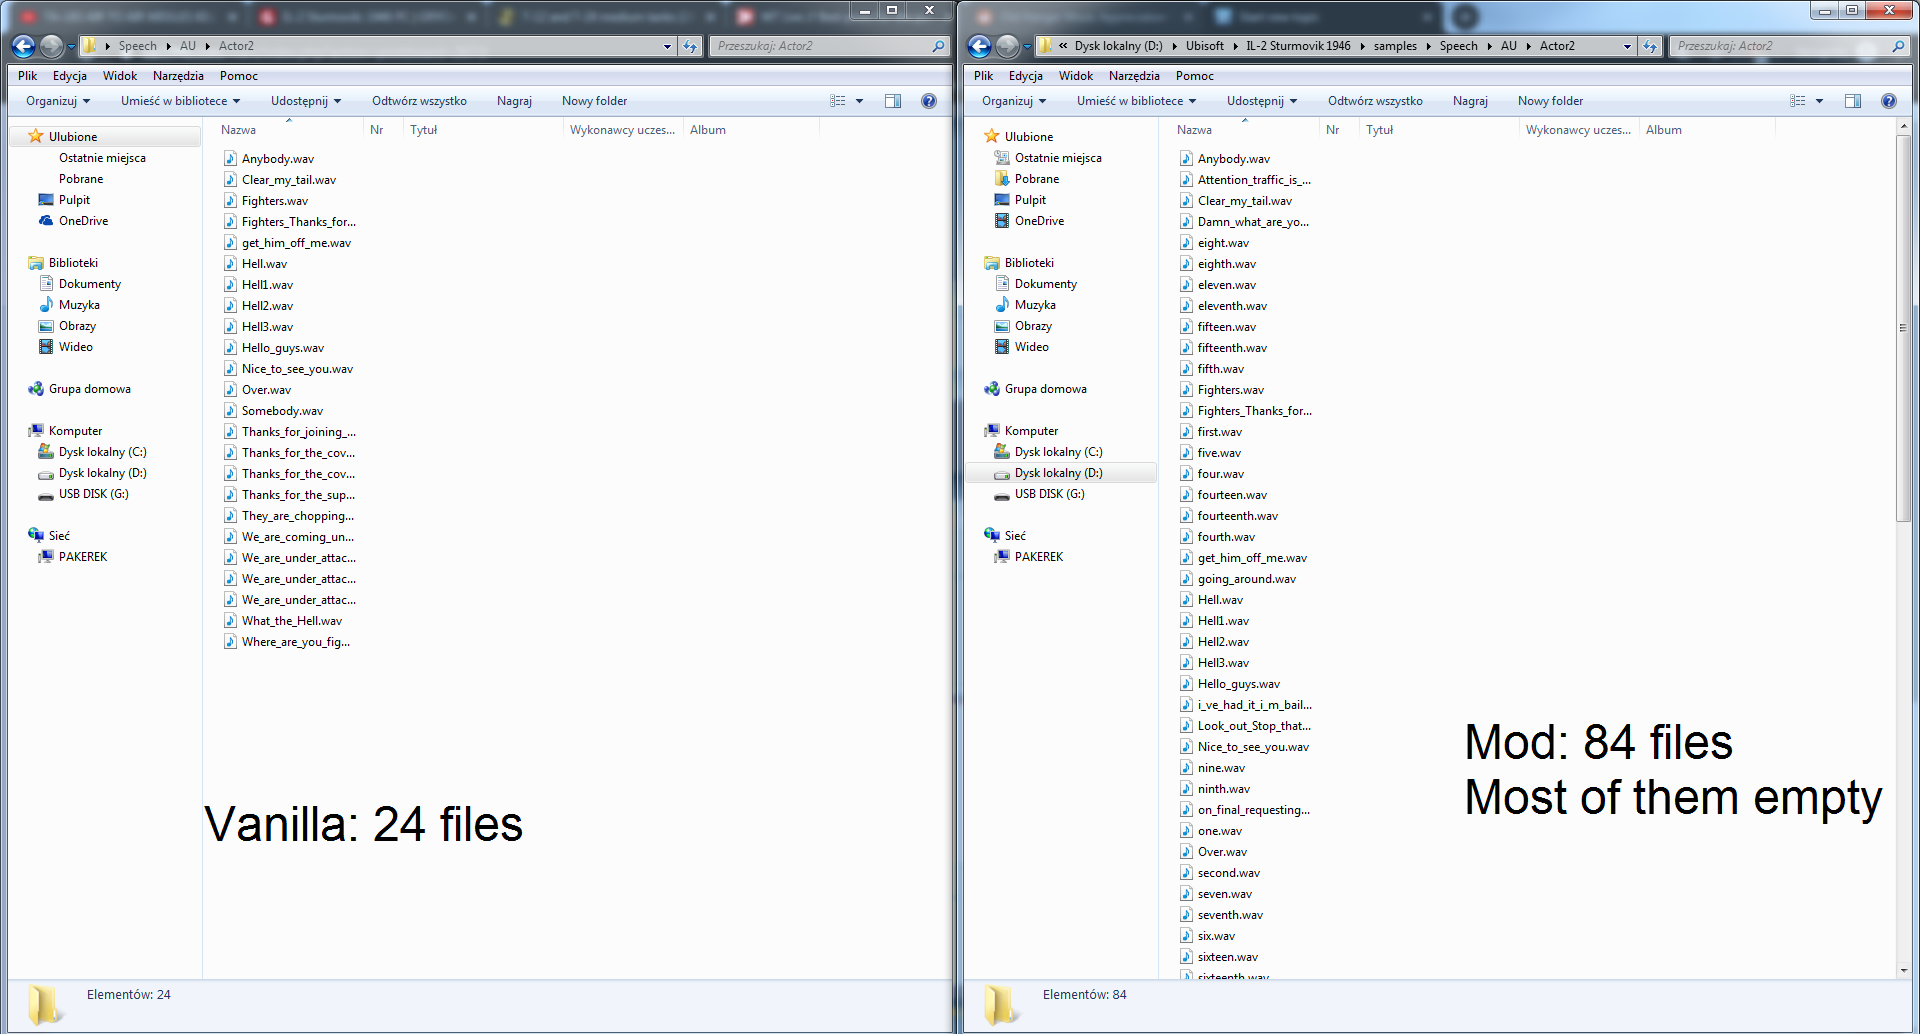Click Nagraj in left window
Image resolution: width=1920 pixels, height=1034 pixels.
514,101
